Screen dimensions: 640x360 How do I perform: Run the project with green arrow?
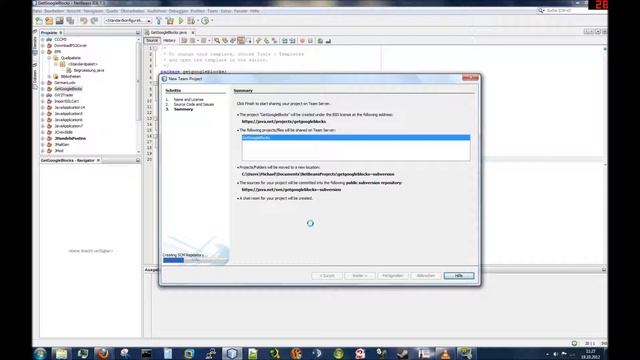181,20
